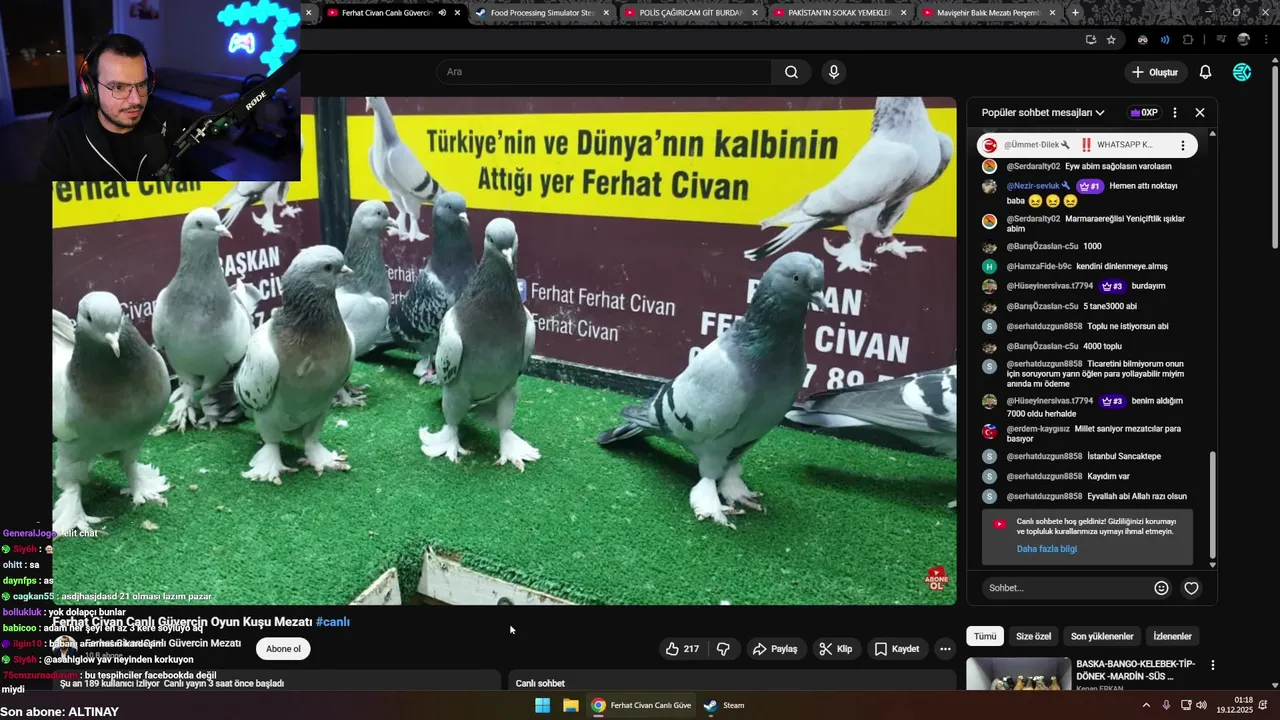Screen dimensions: 1280x720
Task: Save the video with Kaydet
Action: tap(896, 649)
